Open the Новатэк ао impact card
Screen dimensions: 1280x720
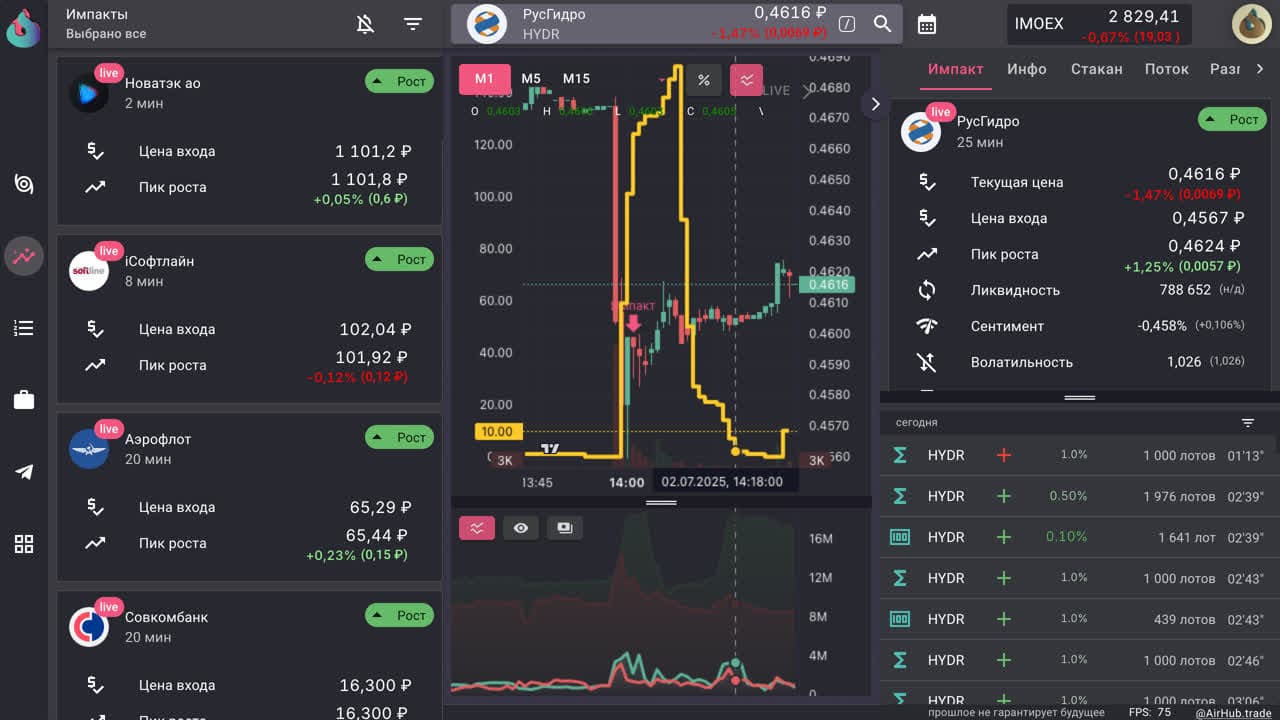(x=249, y=141)
